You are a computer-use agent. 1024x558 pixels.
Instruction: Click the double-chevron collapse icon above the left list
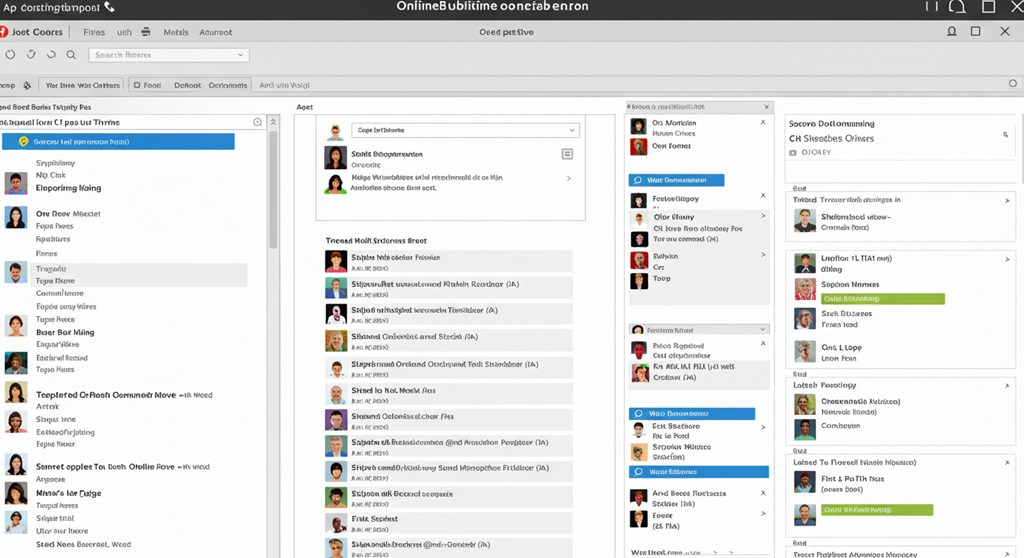[x=274, y=122]
